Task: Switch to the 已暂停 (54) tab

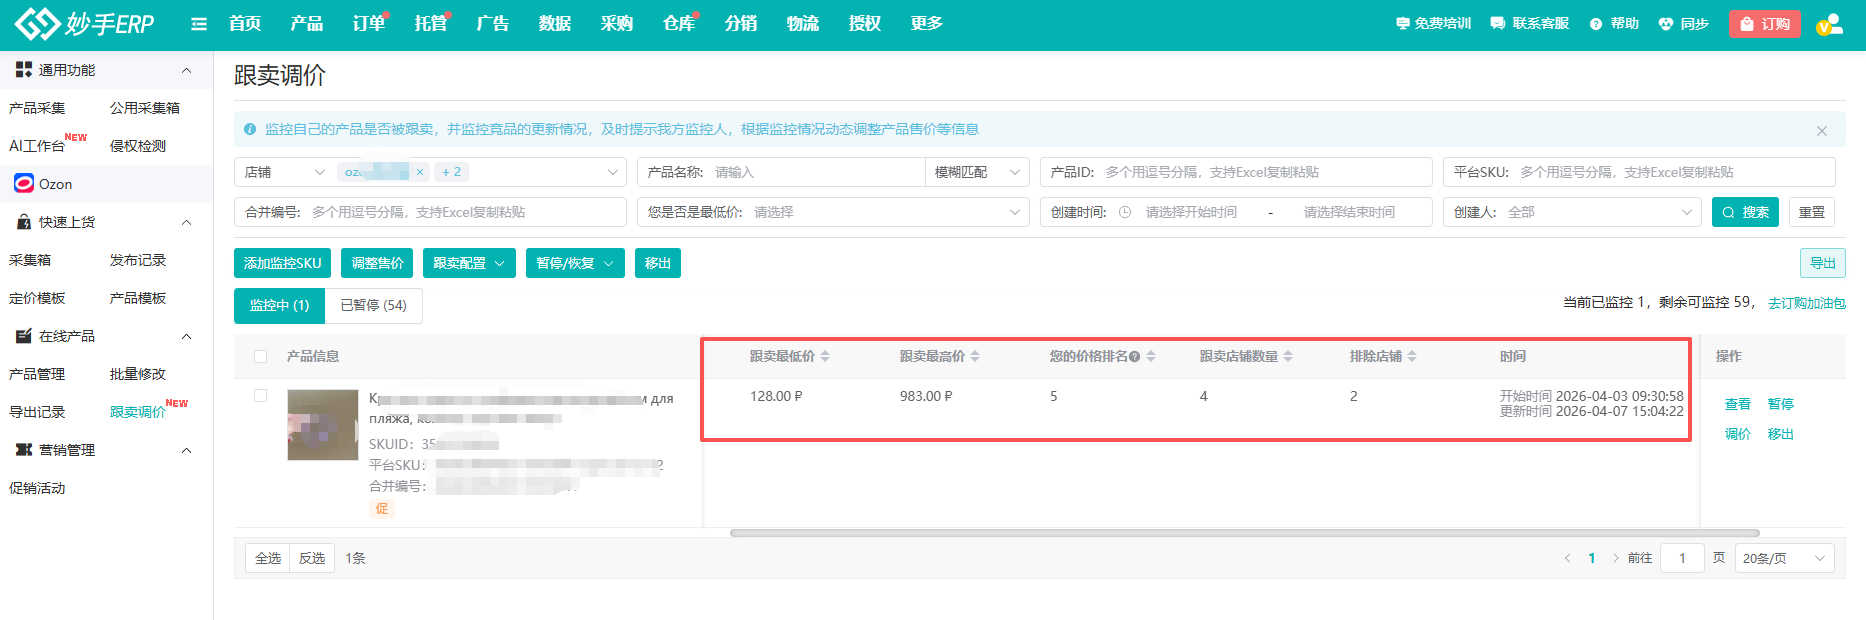Action: pyautogui.click(x=373, y=305)
